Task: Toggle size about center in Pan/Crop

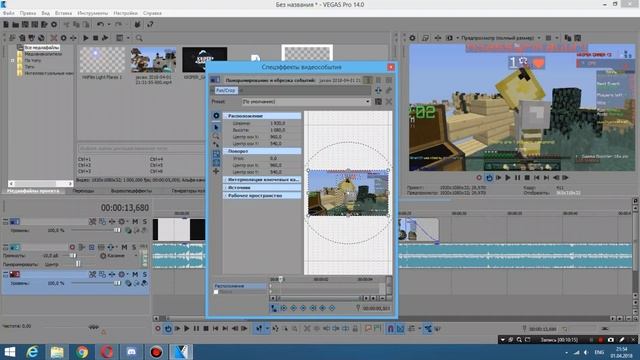Action: click(x=216, y=163)
